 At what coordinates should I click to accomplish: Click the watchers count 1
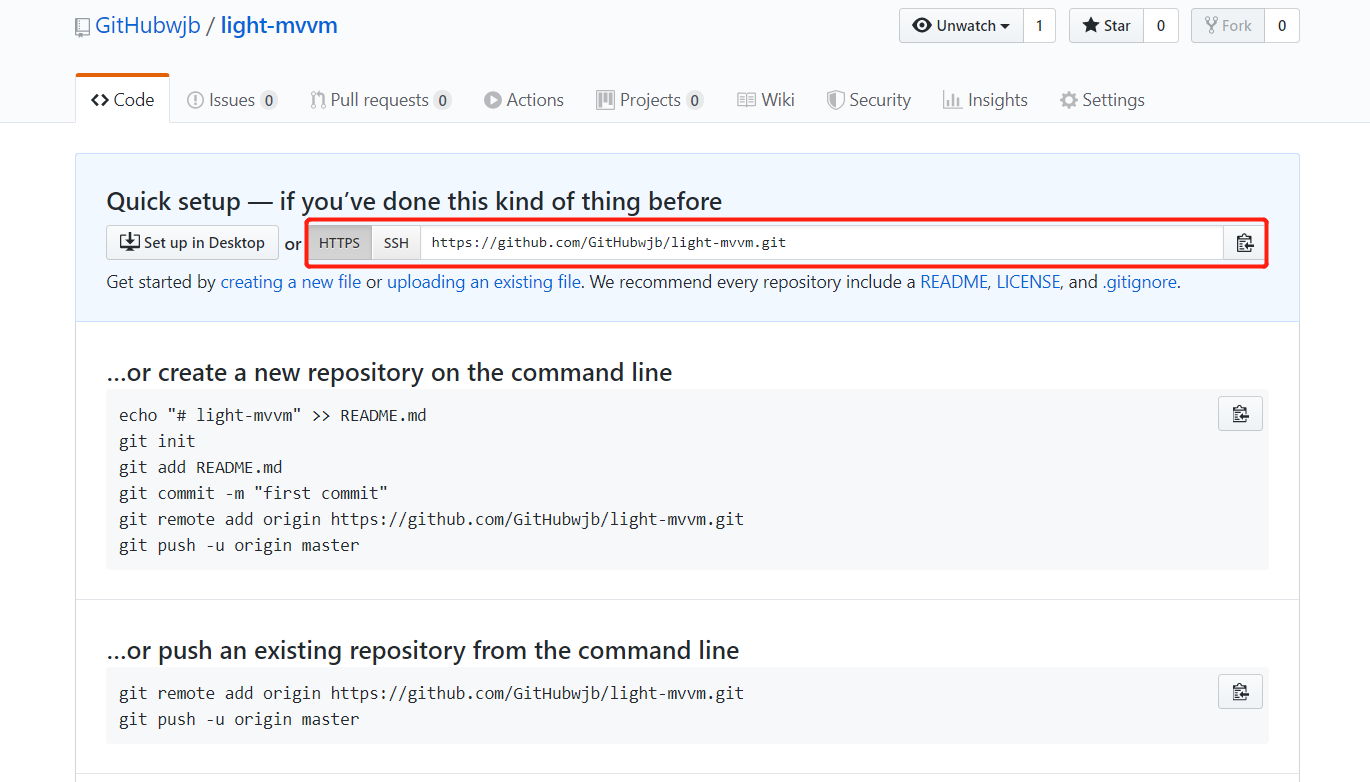pyautogui.click(x=1039, y=26)
